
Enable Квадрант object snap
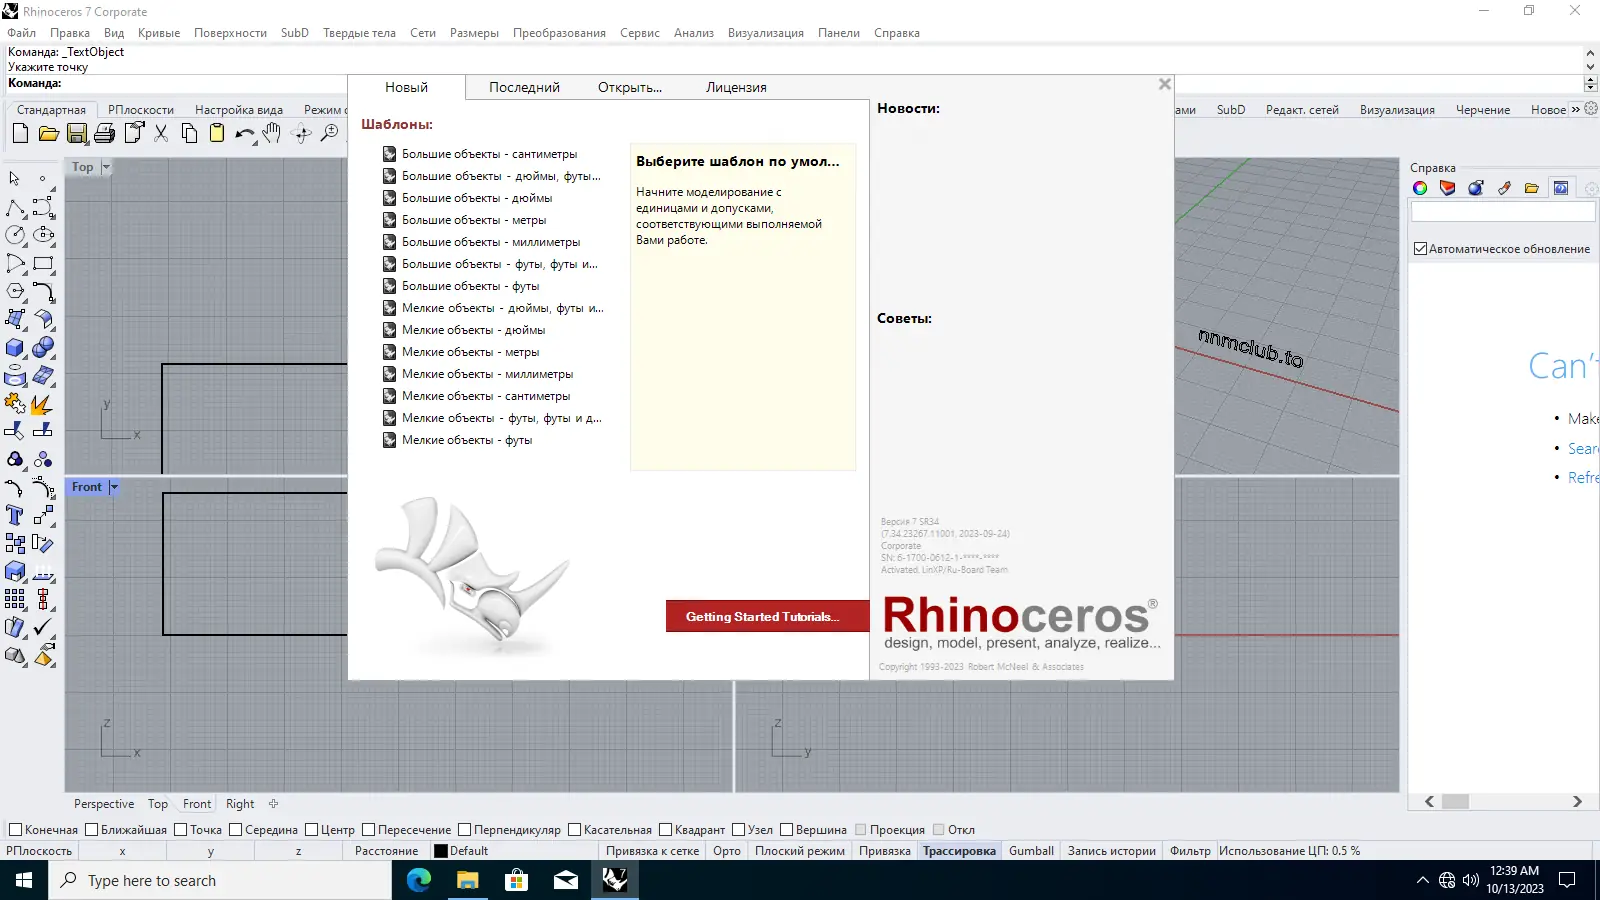point(666,829)
